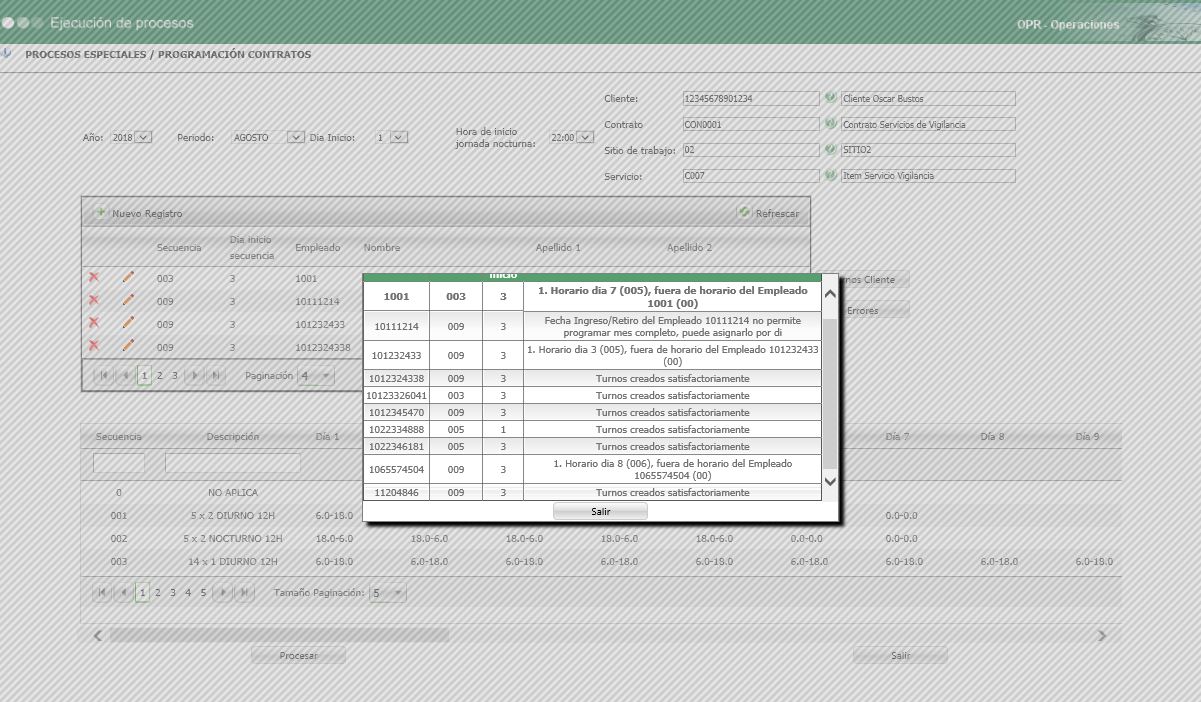Open lookup icon next to Cliente field

(x=831, y=98)
